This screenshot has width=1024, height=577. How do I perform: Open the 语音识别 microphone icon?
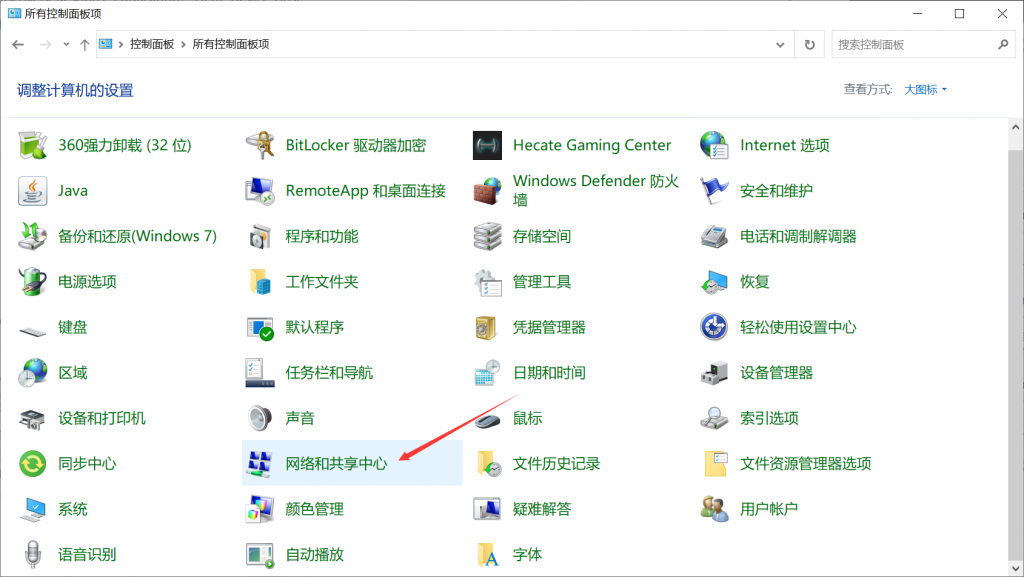pos(33,555)
